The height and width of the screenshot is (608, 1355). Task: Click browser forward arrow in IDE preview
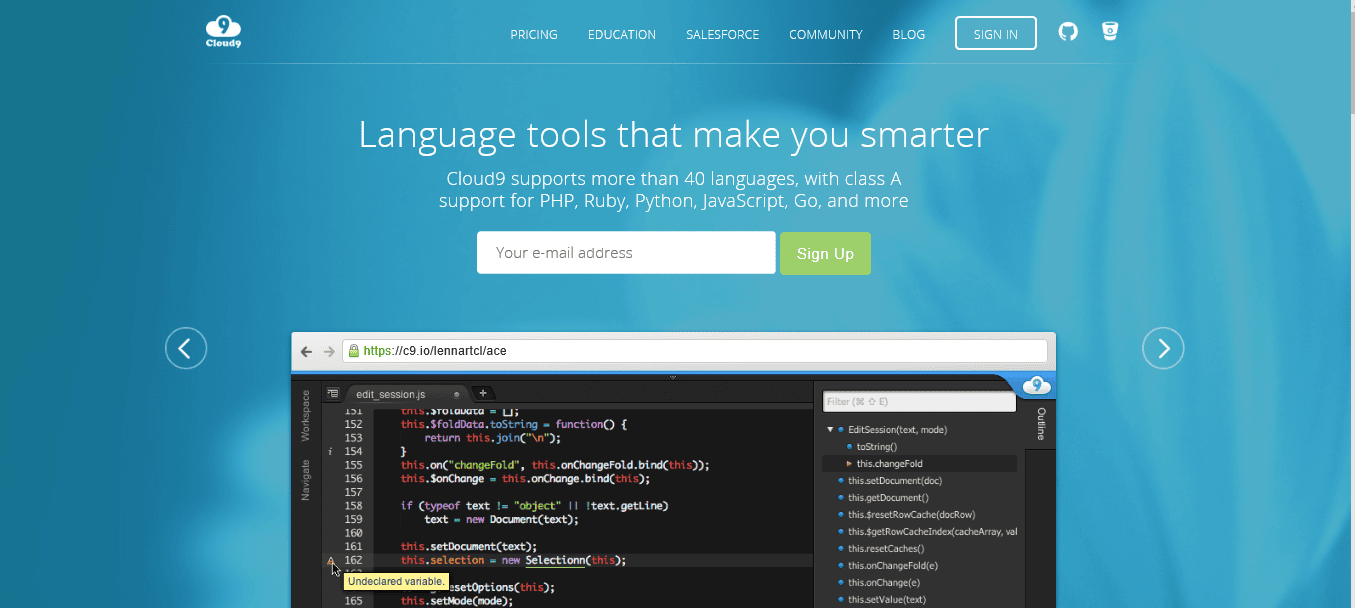click(328, 352)
